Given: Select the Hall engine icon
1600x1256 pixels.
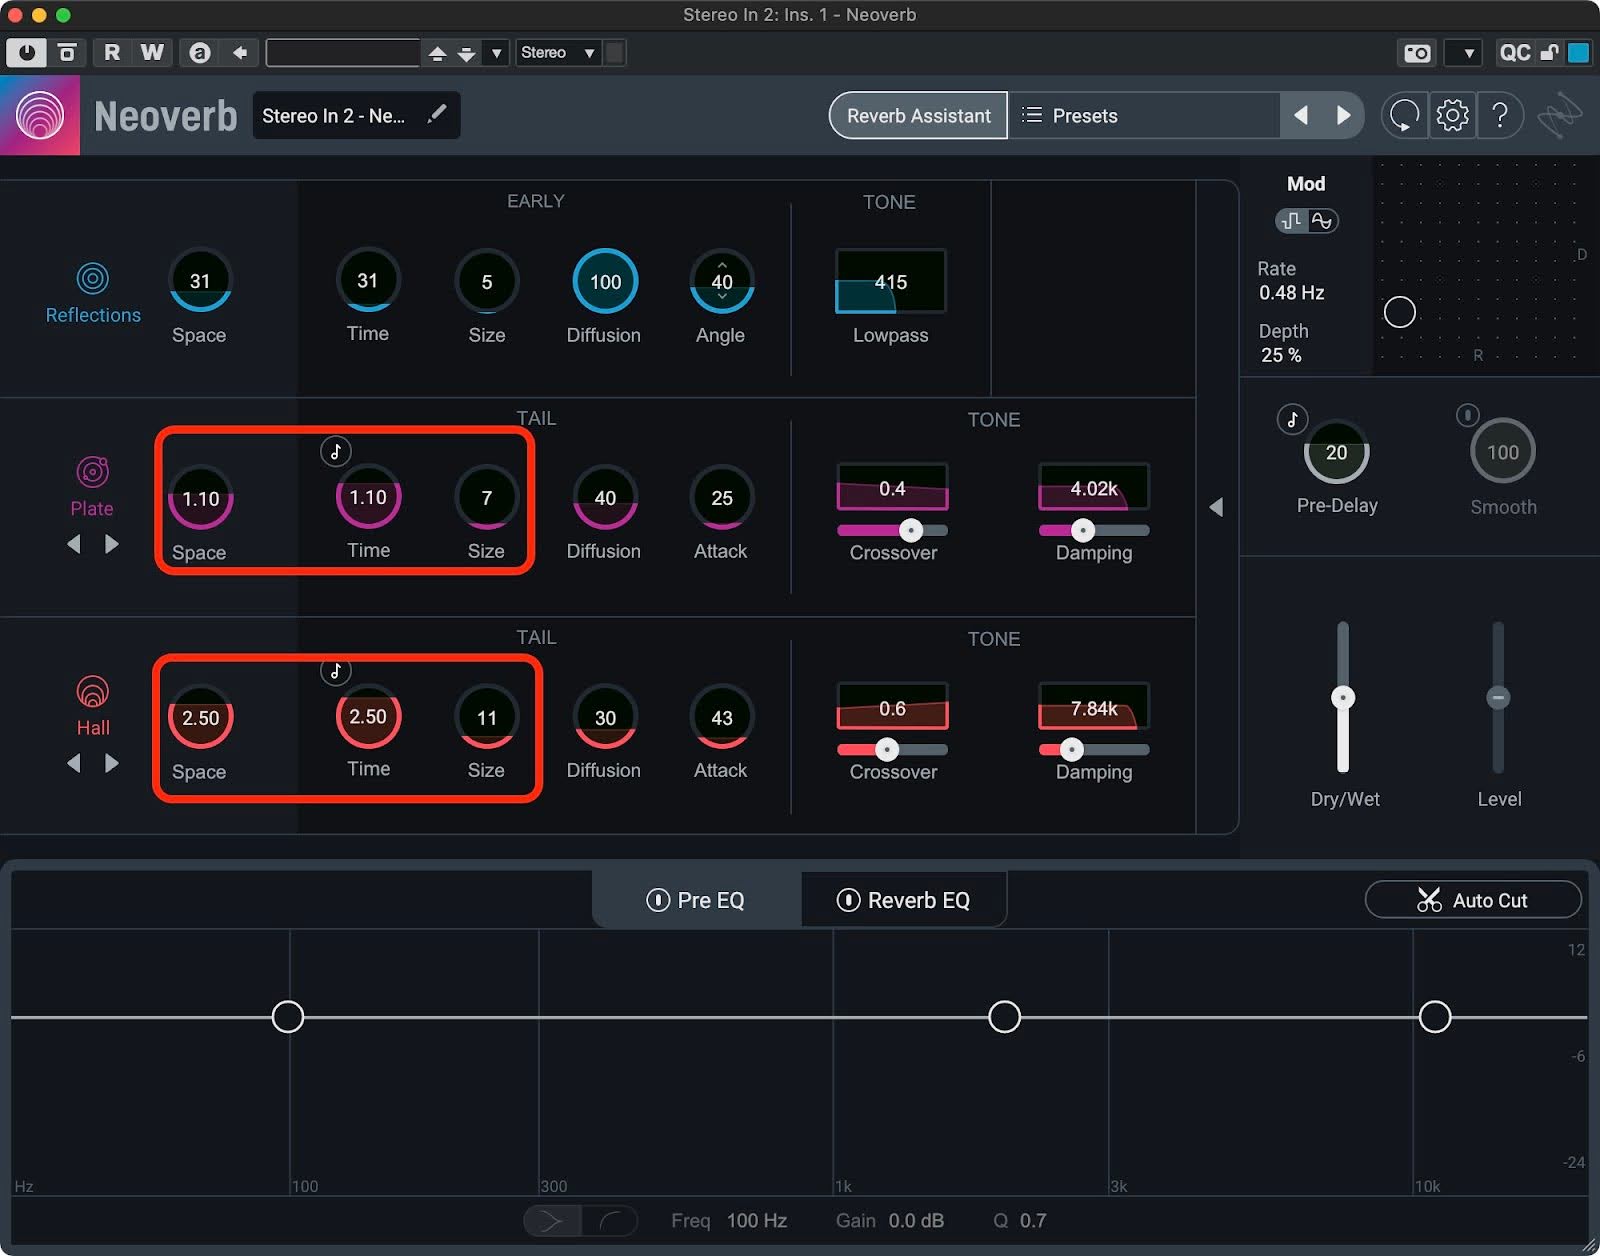Looking at the screenshot, I should (x=93, y=691).
